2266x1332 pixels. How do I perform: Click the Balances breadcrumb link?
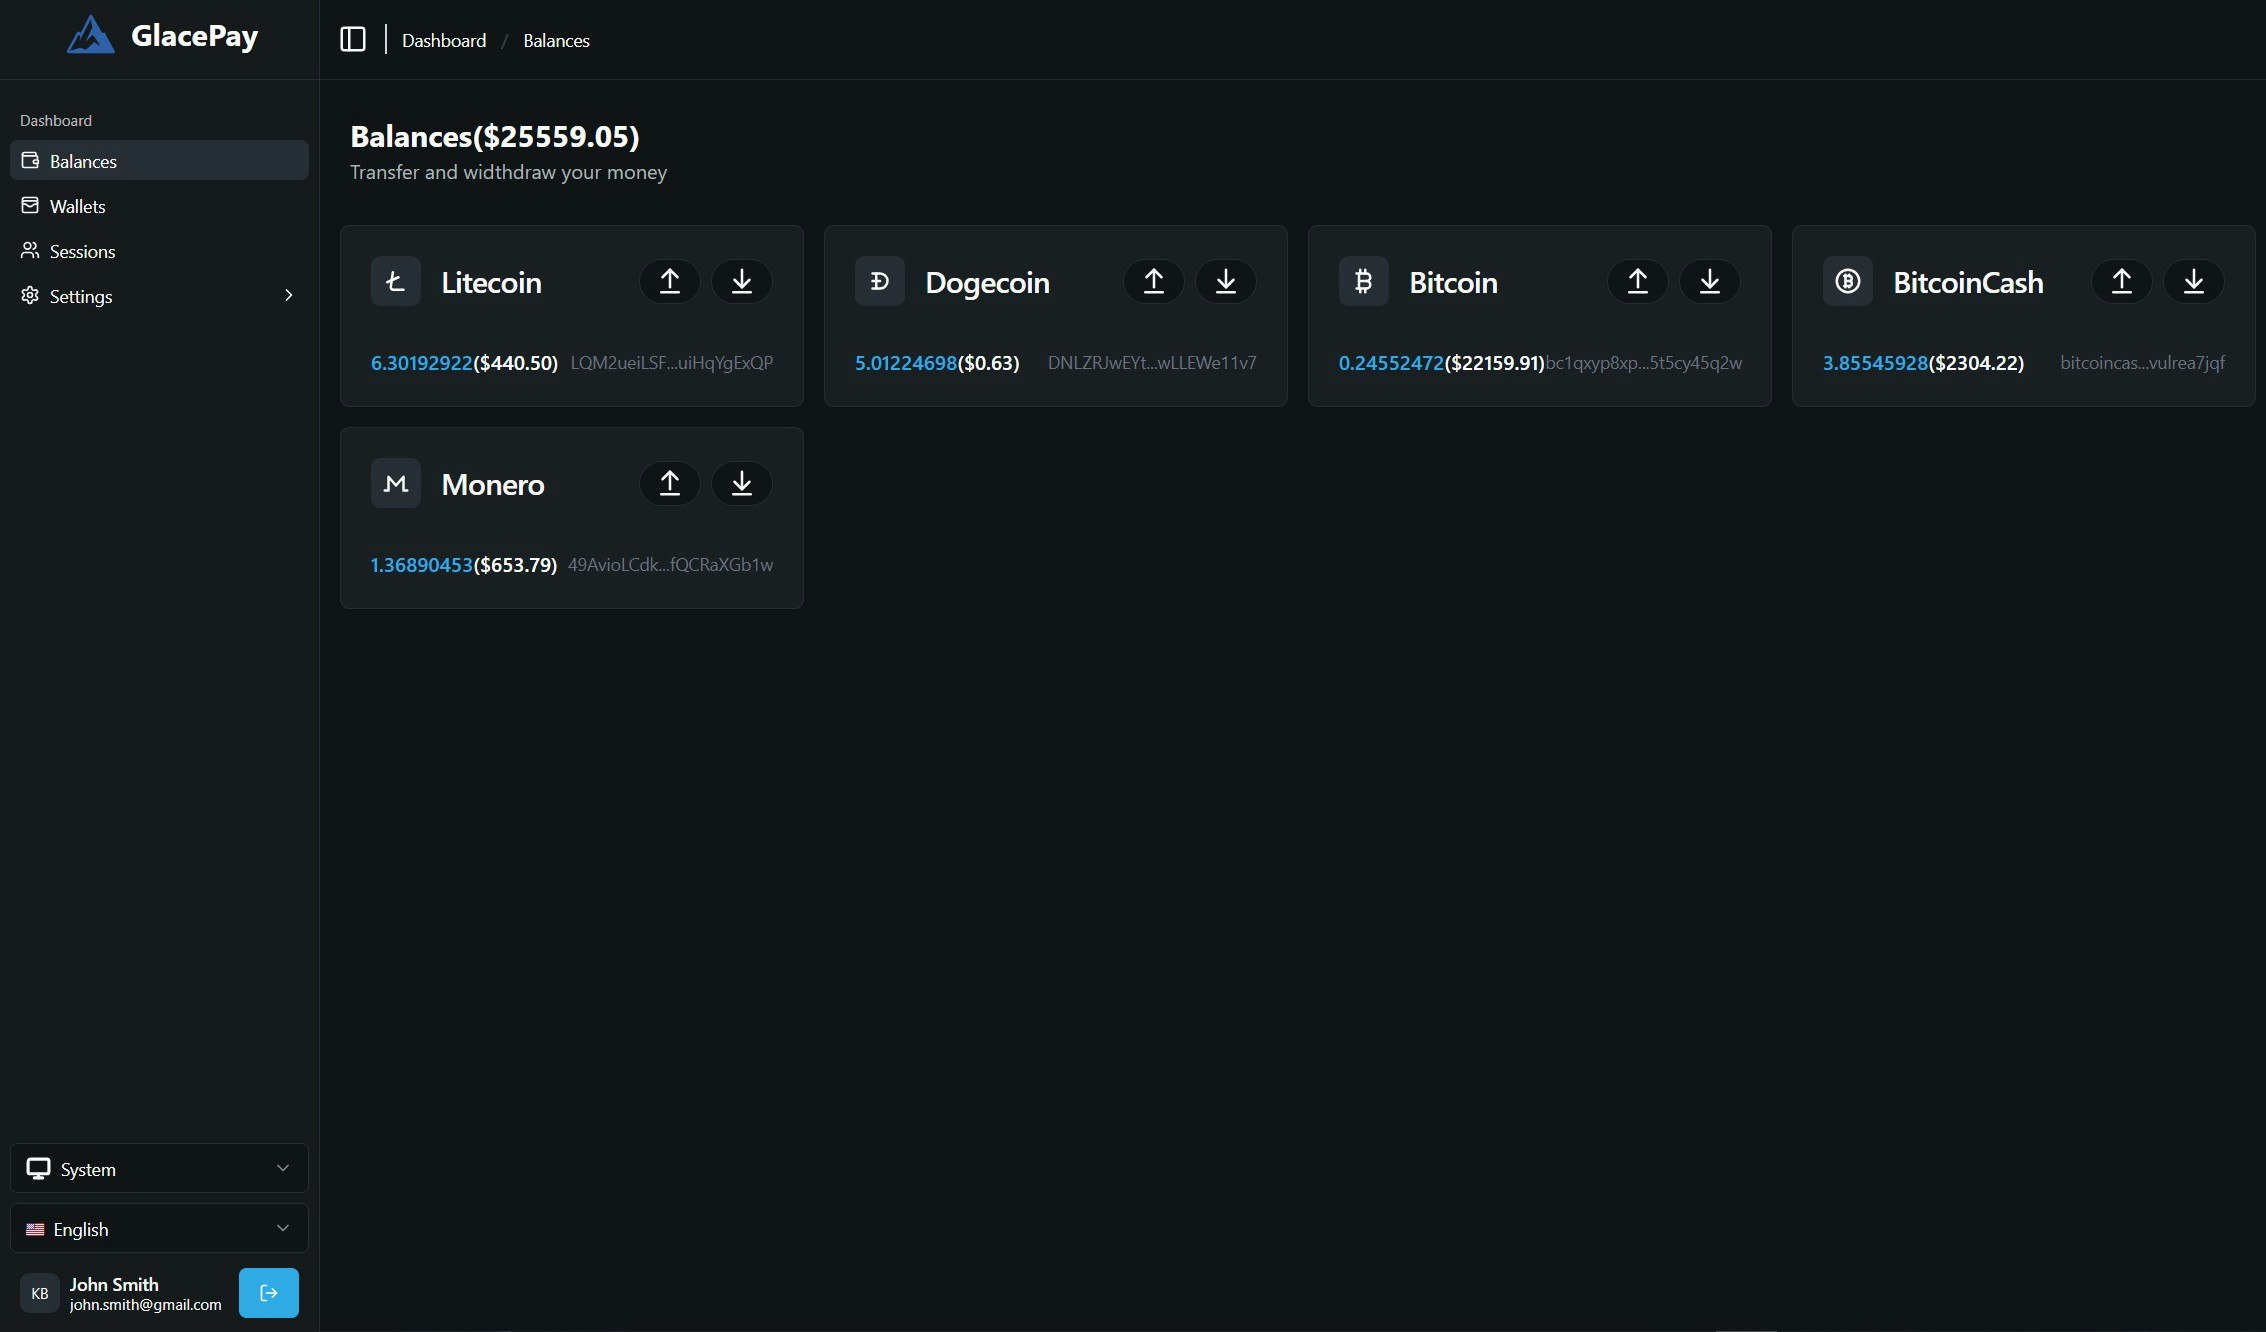tap(556, 40)
